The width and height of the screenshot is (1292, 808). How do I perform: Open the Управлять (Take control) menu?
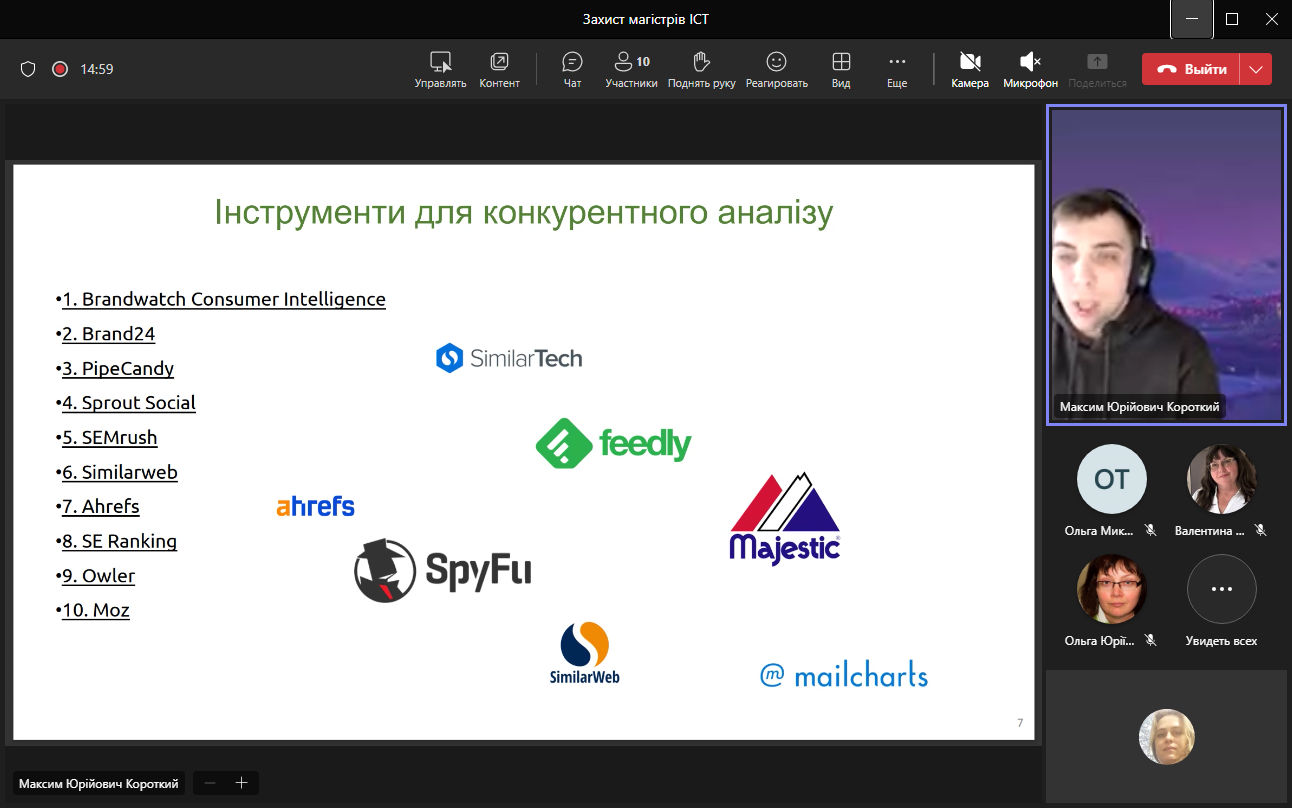click(440, 69)
